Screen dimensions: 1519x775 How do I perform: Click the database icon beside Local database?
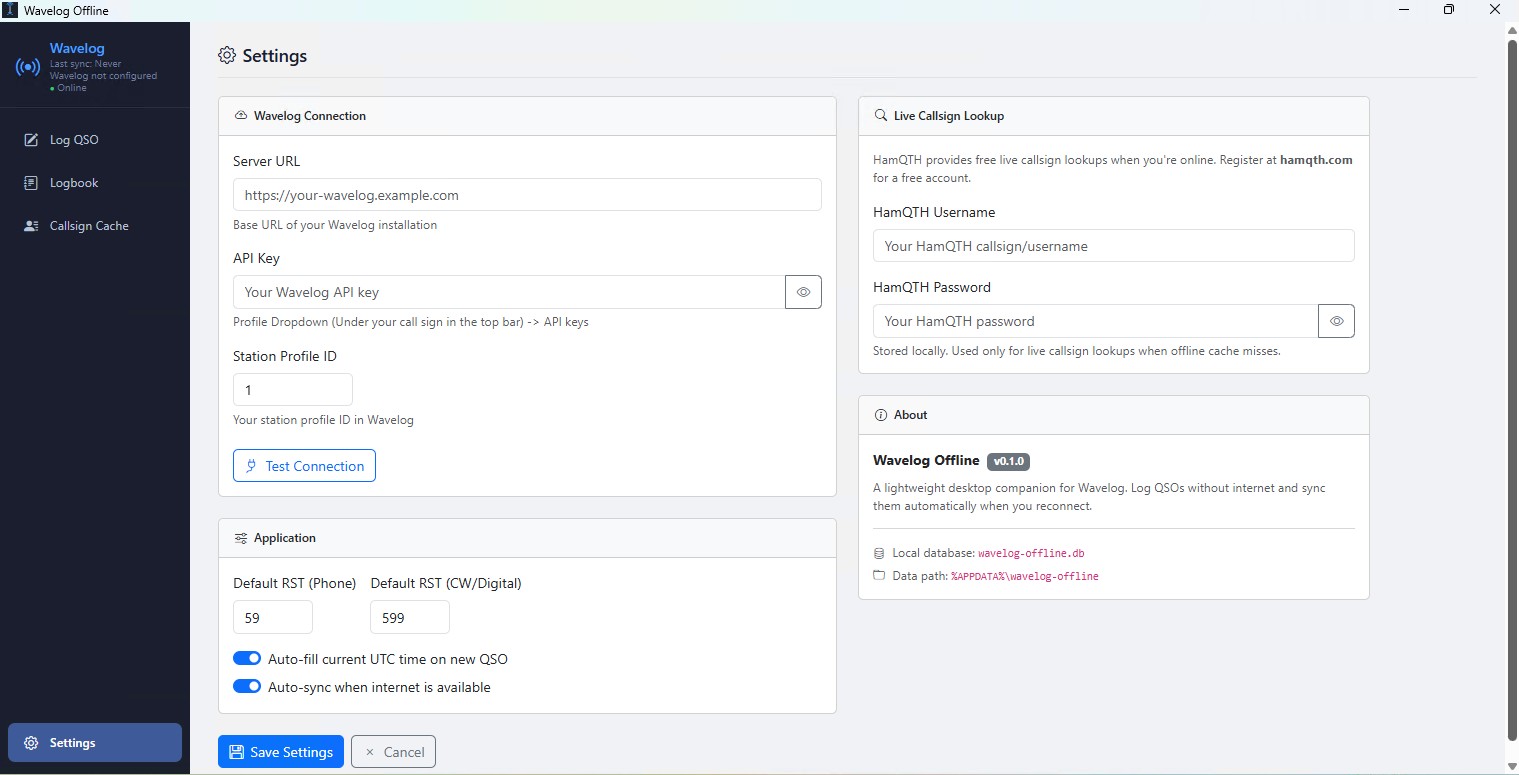879,553
